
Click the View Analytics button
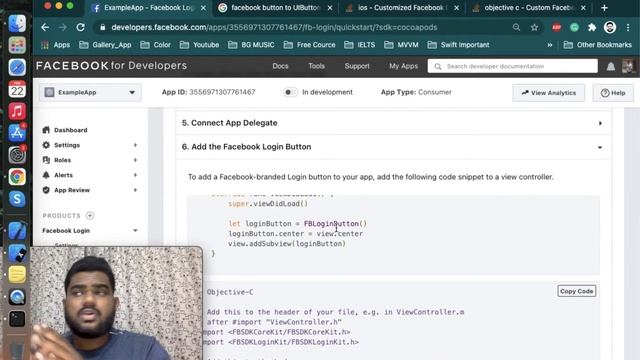[549, 93]
